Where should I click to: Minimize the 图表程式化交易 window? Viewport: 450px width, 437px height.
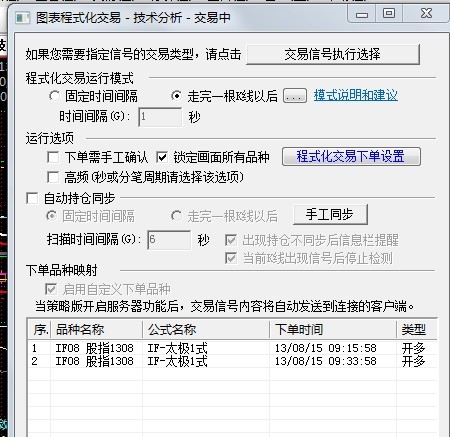(362, 14)
